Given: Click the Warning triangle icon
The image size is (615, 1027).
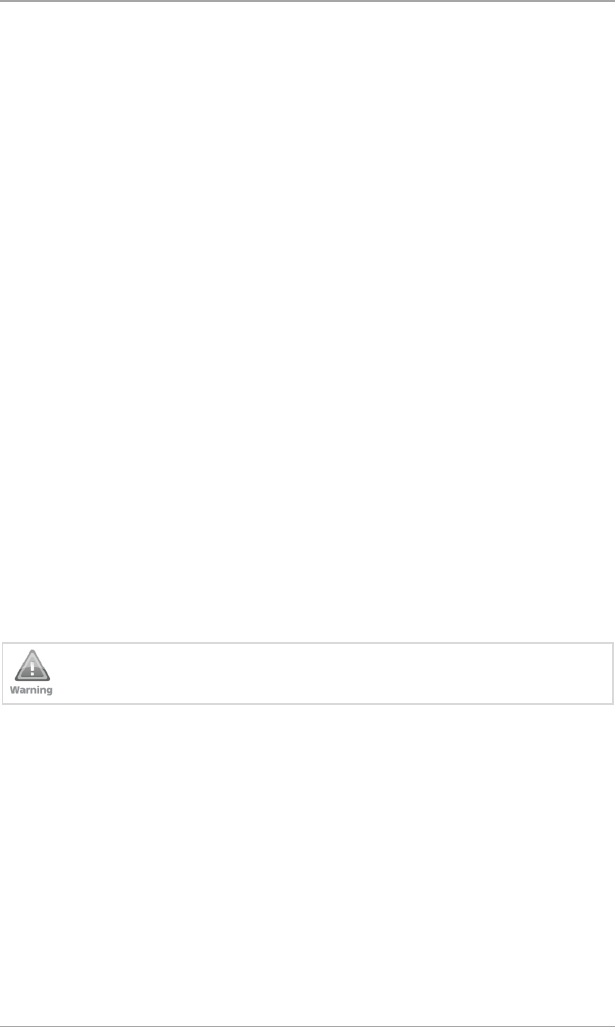Looking at the screenshot, I should point(32,665).
